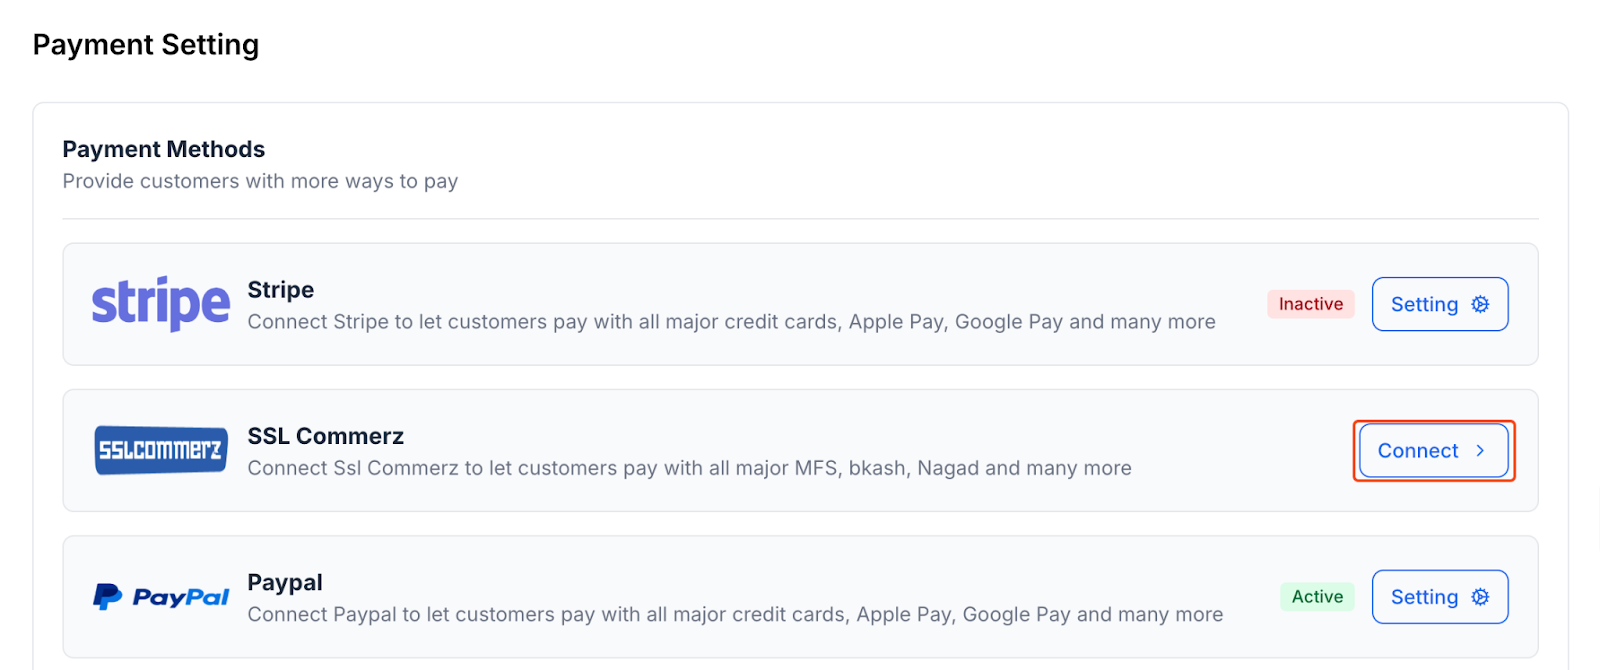Click the arrow icon inside the Connect button

coord(1481,450)
